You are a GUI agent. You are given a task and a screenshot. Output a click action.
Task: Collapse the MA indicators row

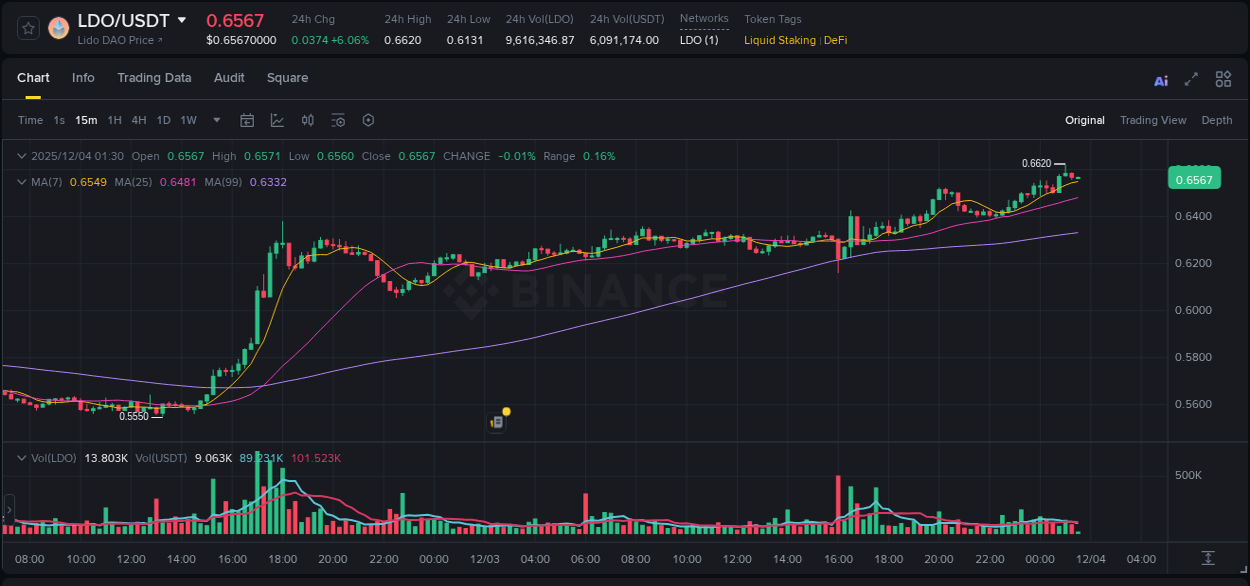tap(20, 182)
